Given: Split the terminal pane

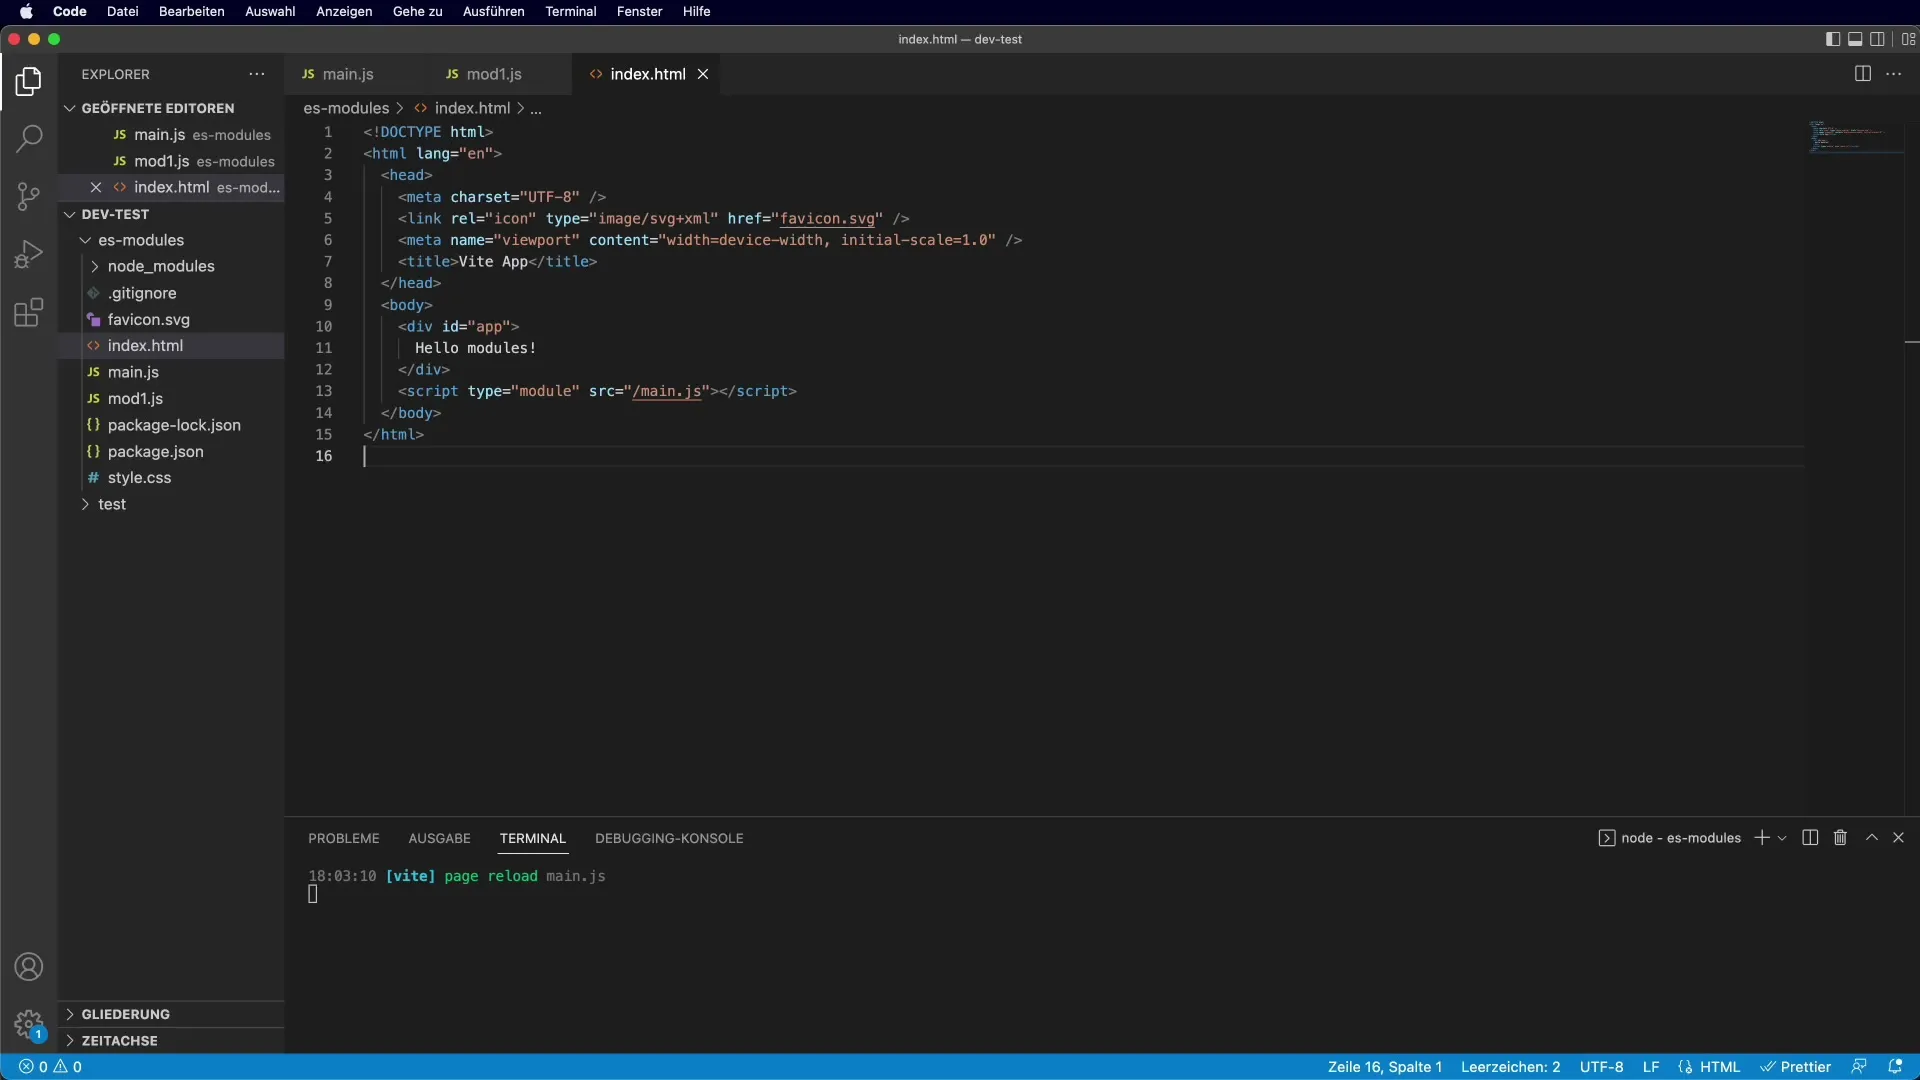Looking at the screenshot, I should [1810, 838].
